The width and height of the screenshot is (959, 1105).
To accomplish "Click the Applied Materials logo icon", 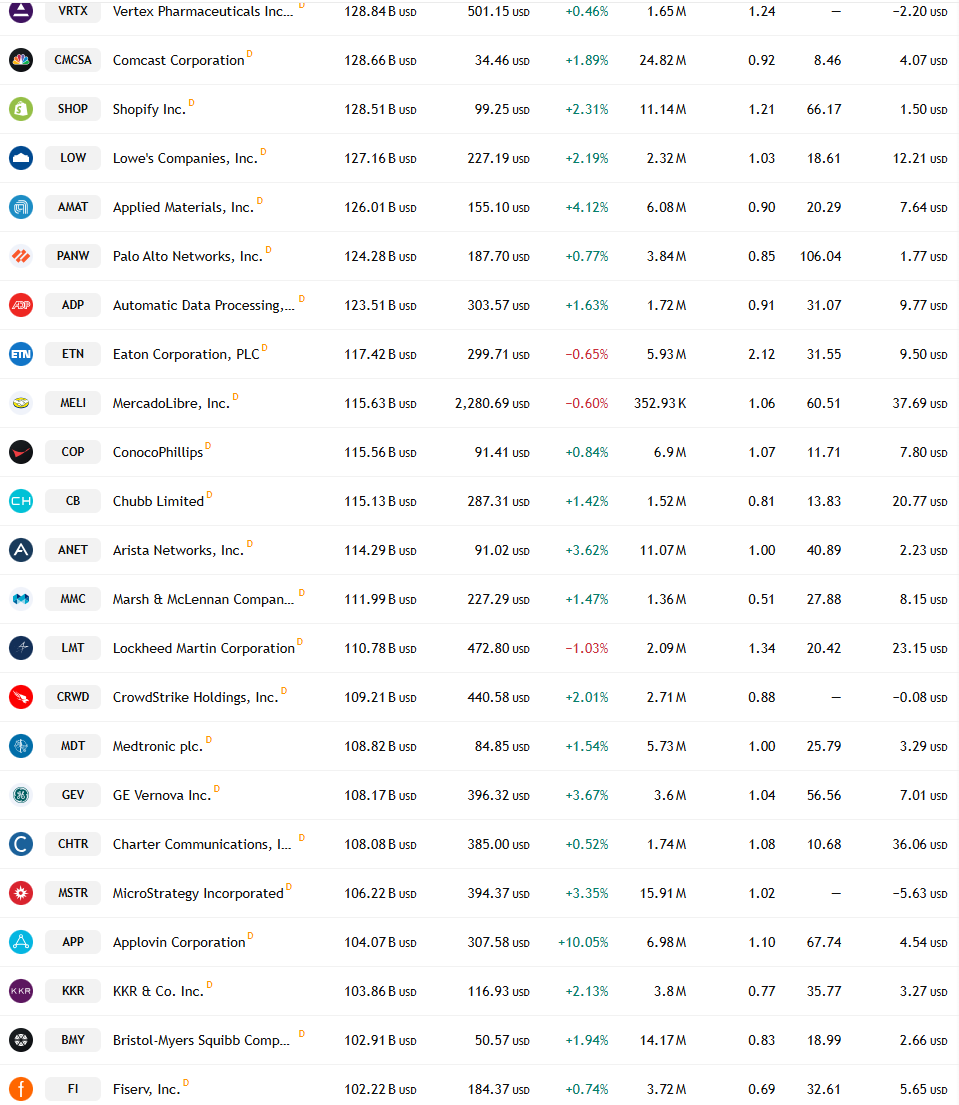I will pyautogui.click(x=21, y=207).
